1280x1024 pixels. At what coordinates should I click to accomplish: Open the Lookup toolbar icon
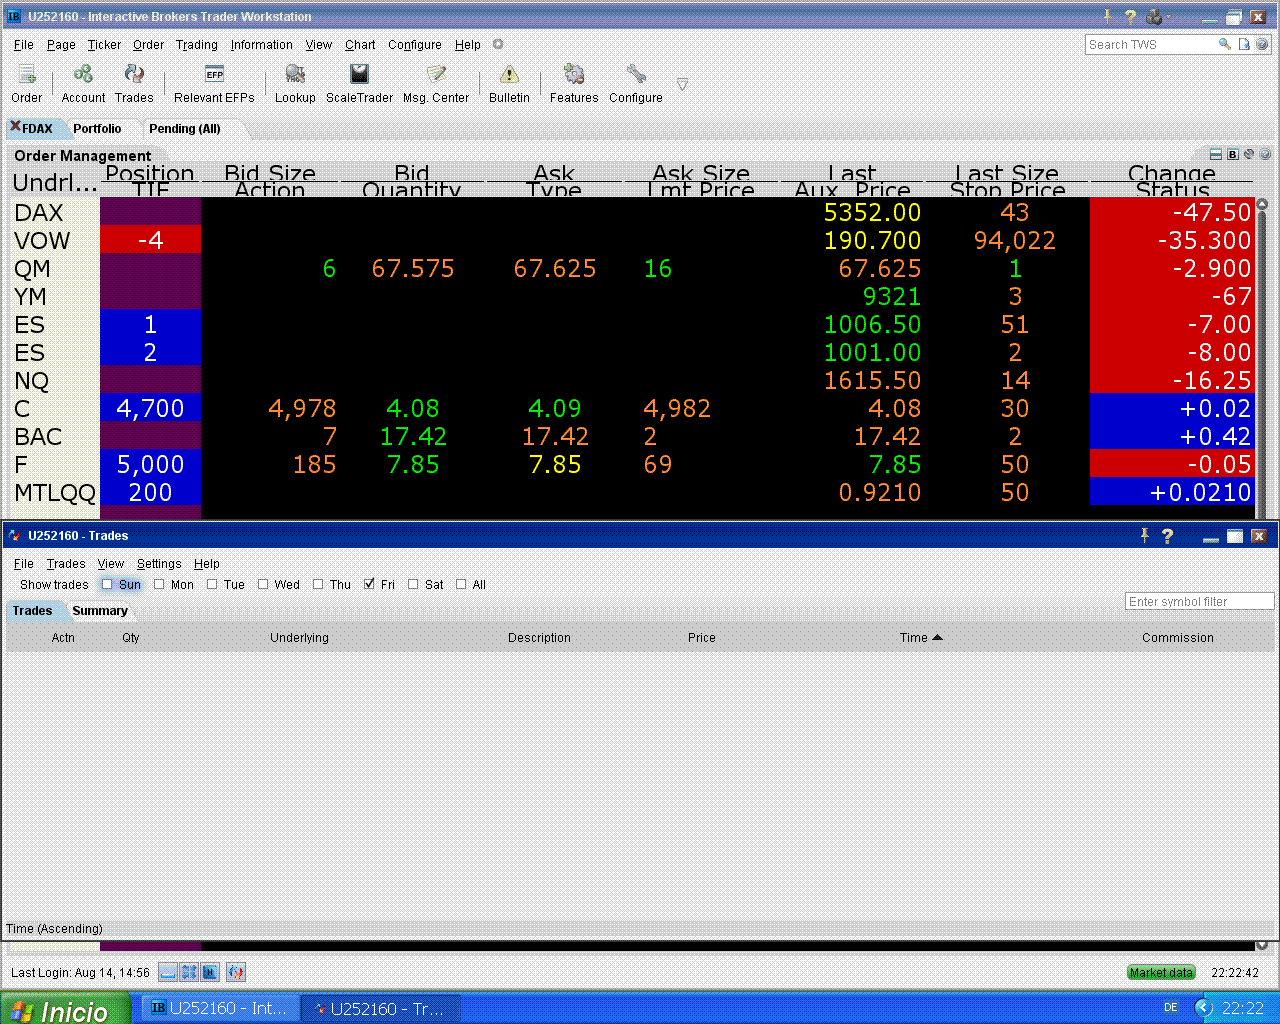pos(295,84)
